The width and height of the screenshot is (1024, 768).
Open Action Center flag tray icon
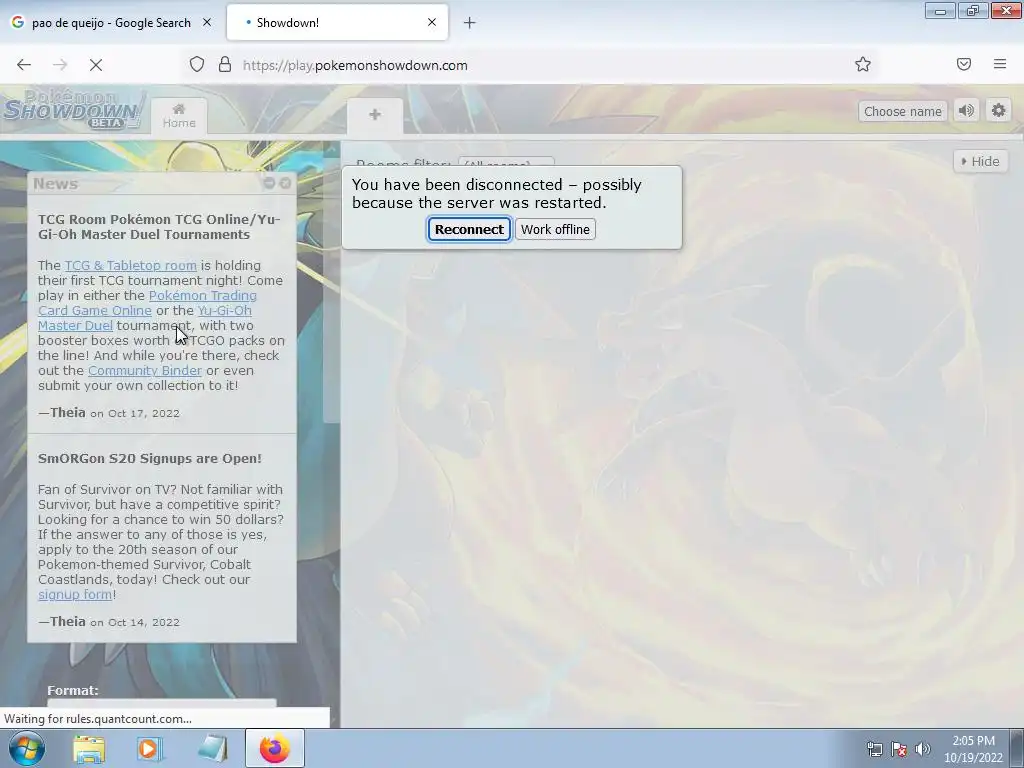point(899,749)
